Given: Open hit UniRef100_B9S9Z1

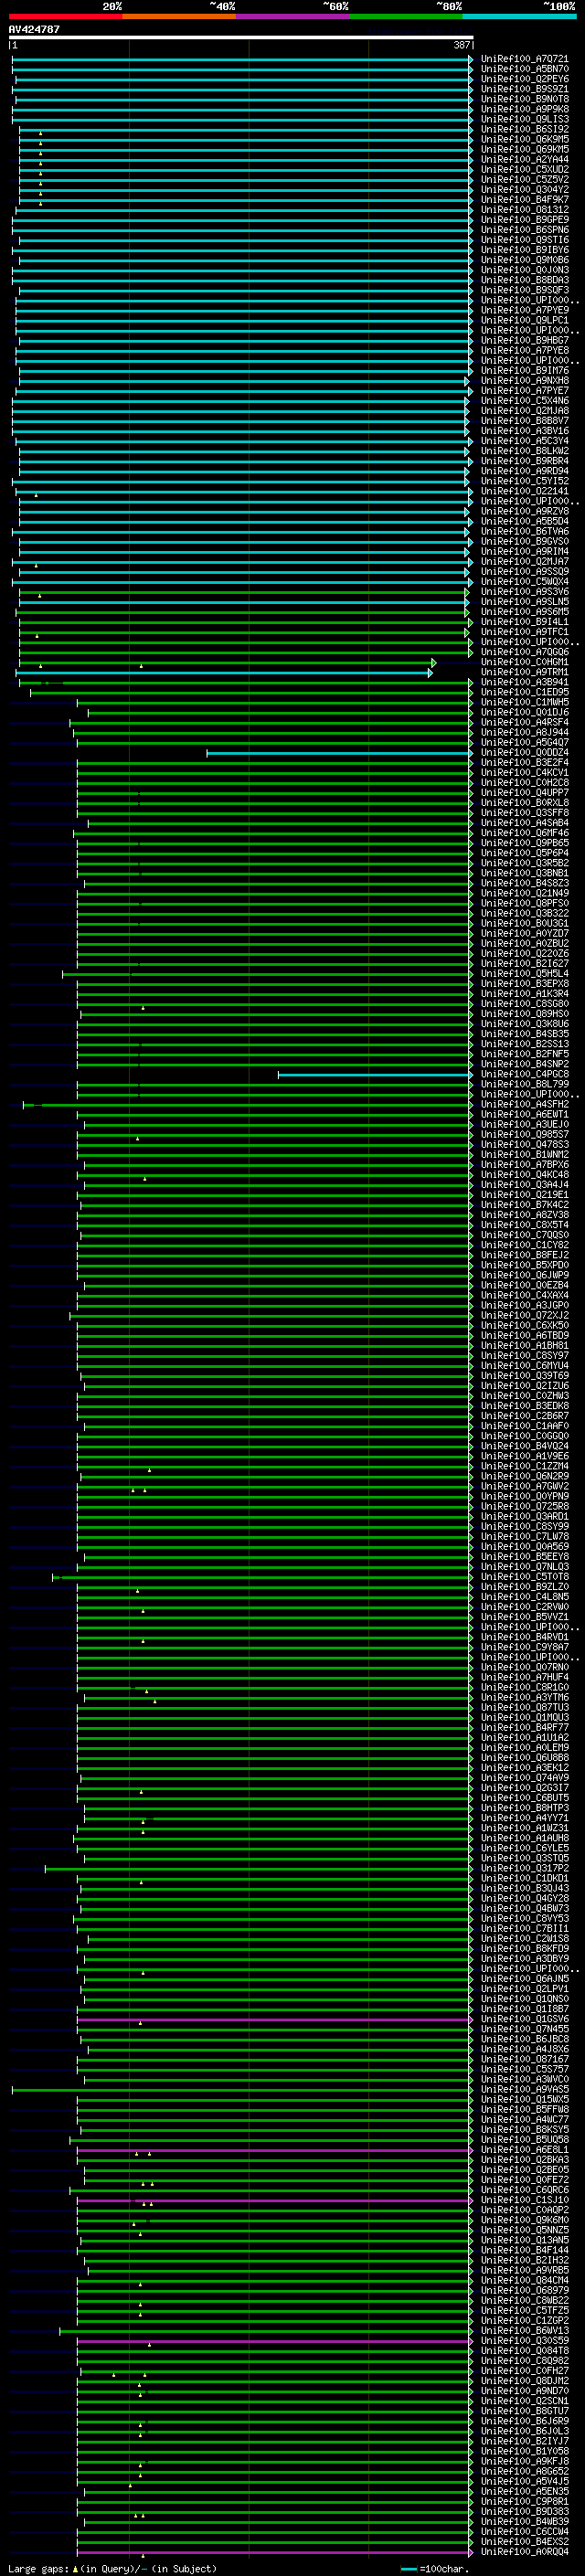Looking at the screenshot, I should tap(525, 89).
